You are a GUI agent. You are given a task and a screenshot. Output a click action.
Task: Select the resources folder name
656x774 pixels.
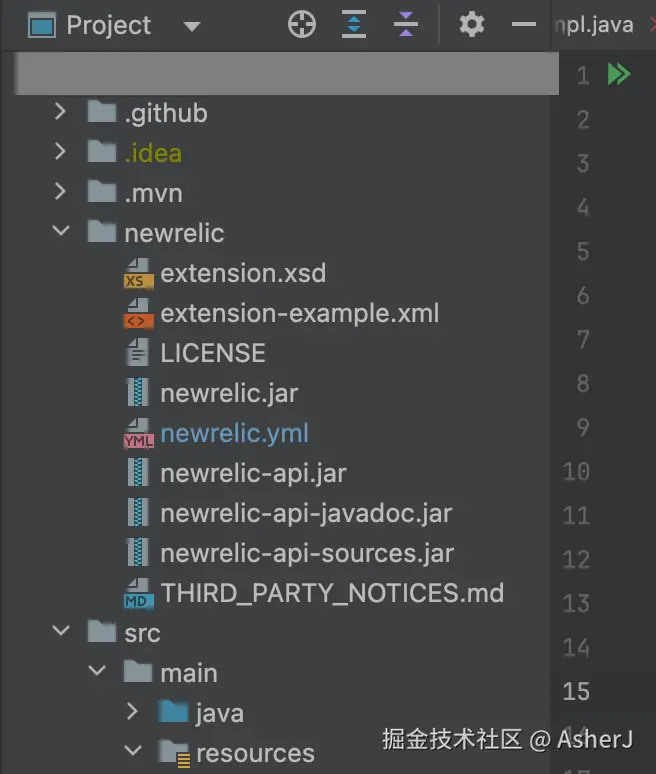(x=255, y=754)
